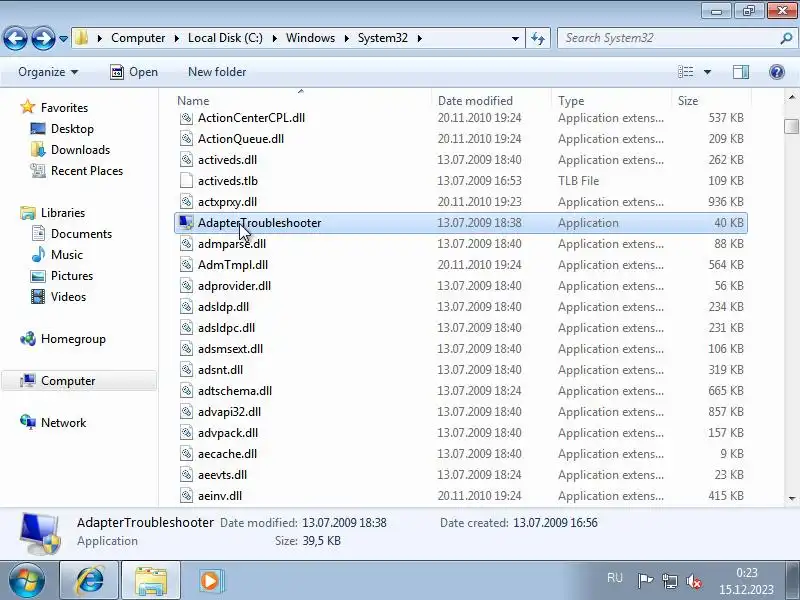Select the admparse.dll file icon
The width and height of the screenshot is (800, 600).
(187, 244)
